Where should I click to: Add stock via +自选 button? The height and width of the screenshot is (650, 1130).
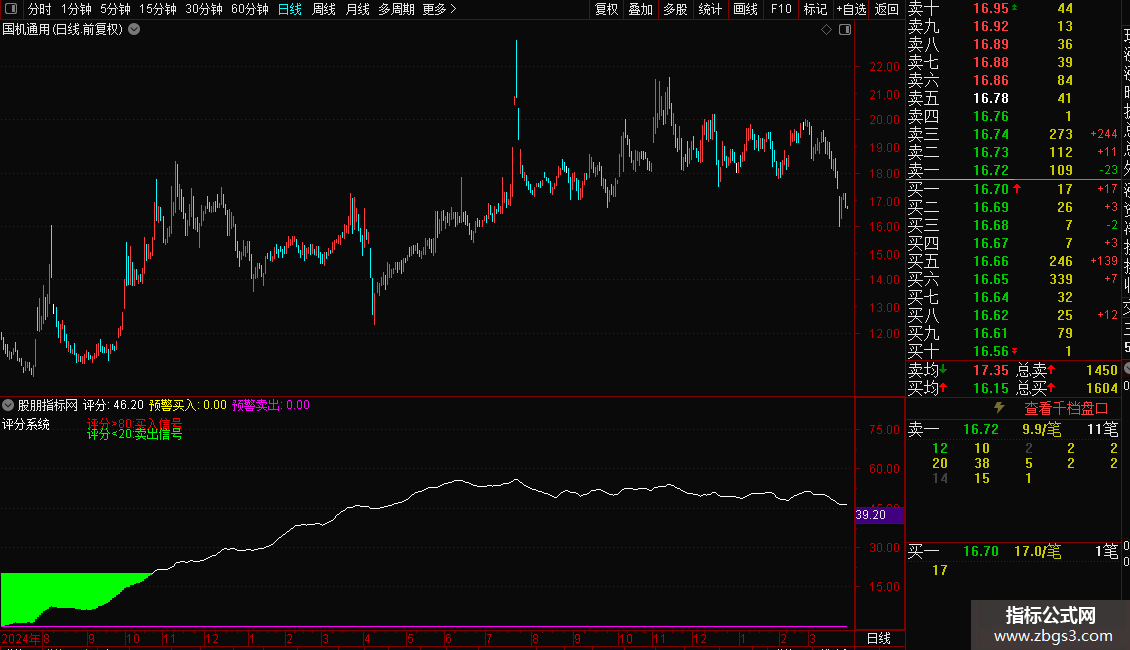[x=851, y=9]
